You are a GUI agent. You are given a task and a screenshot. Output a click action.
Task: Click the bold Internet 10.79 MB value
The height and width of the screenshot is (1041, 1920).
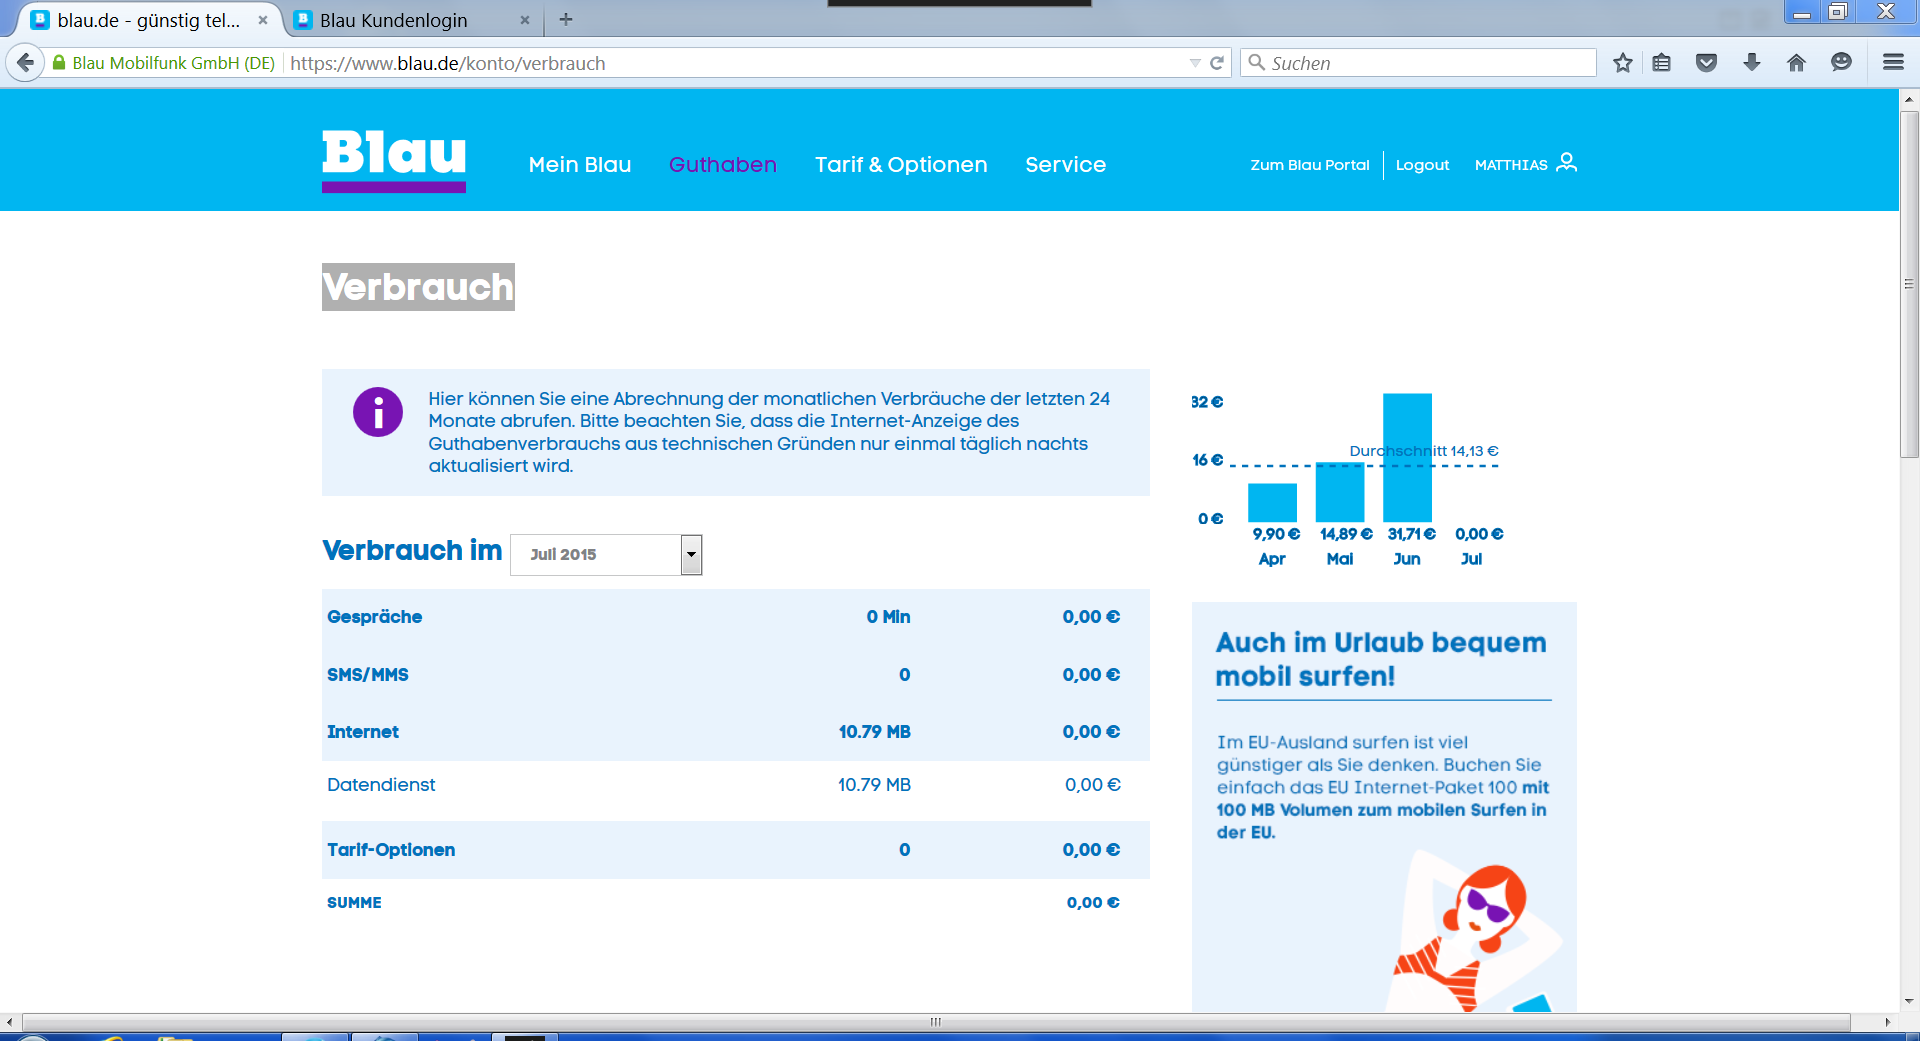coord(874,732)
